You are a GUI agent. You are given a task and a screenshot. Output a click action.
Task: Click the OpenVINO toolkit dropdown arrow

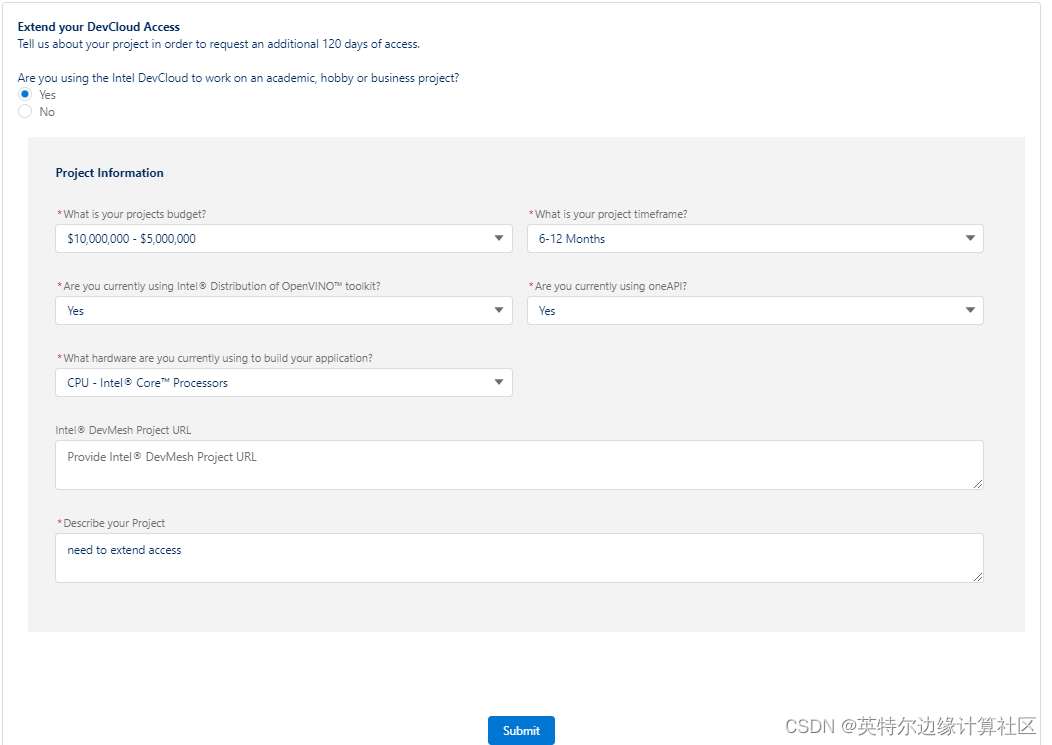tap(498, 310)
